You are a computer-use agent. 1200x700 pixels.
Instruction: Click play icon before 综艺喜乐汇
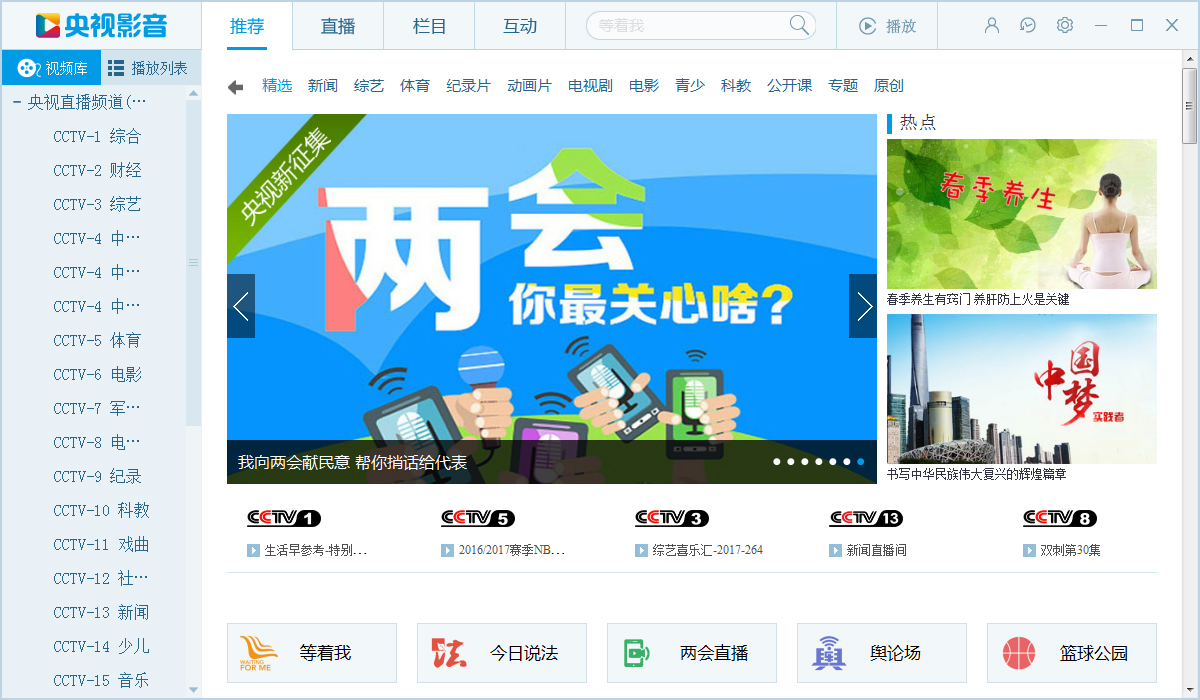[x=641, y=550]
